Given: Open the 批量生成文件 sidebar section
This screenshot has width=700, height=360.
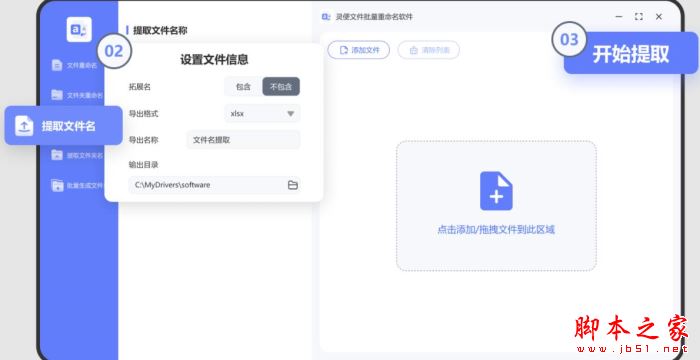Looking at the screenshot, I should pos(77,185).
